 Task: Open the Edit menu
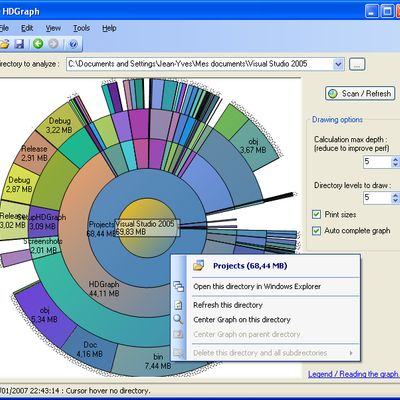tap(27, 28)
